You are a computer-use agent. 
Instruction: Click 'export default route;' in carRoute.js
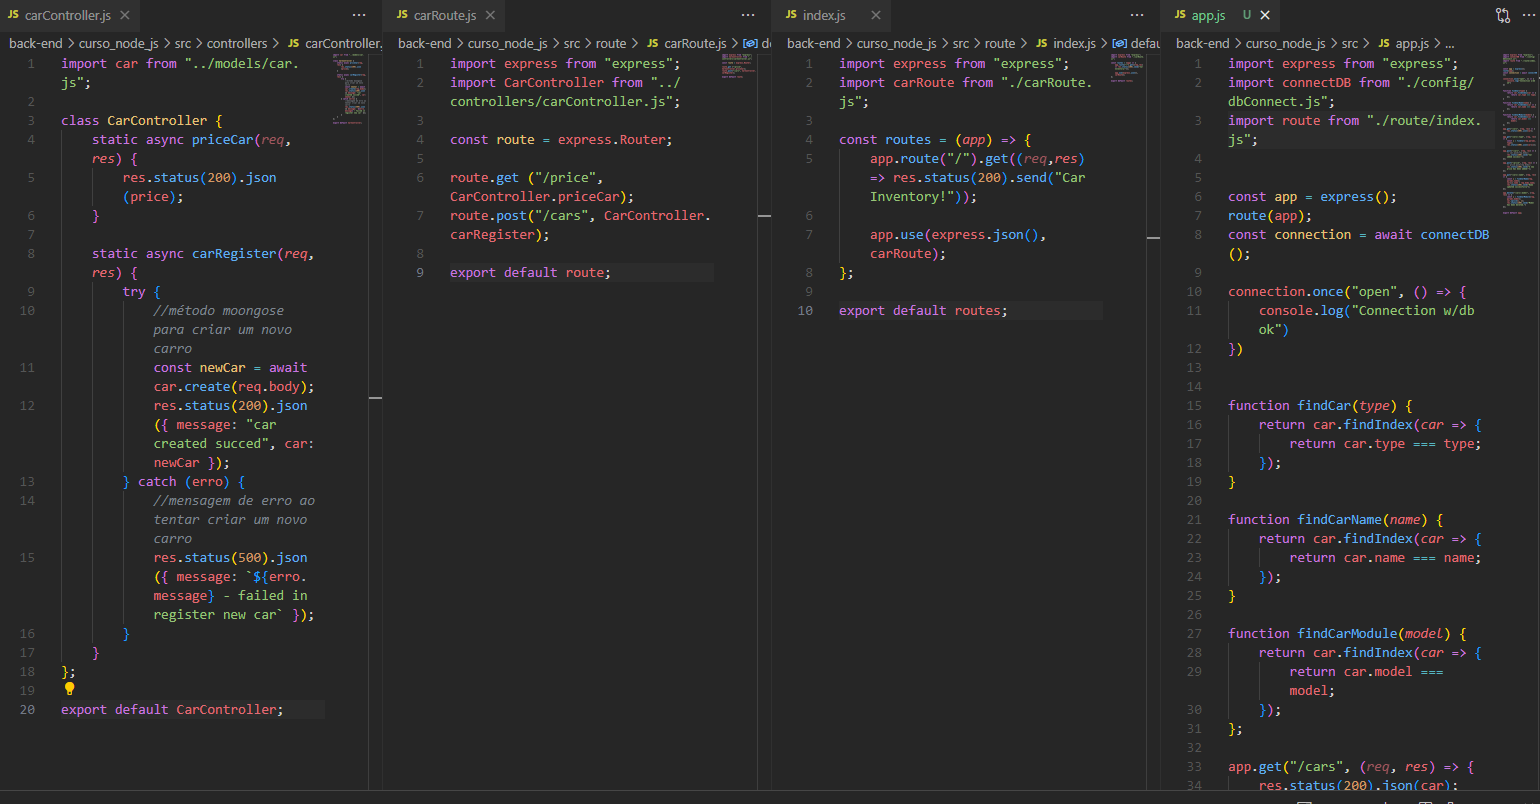click(530, 272)
